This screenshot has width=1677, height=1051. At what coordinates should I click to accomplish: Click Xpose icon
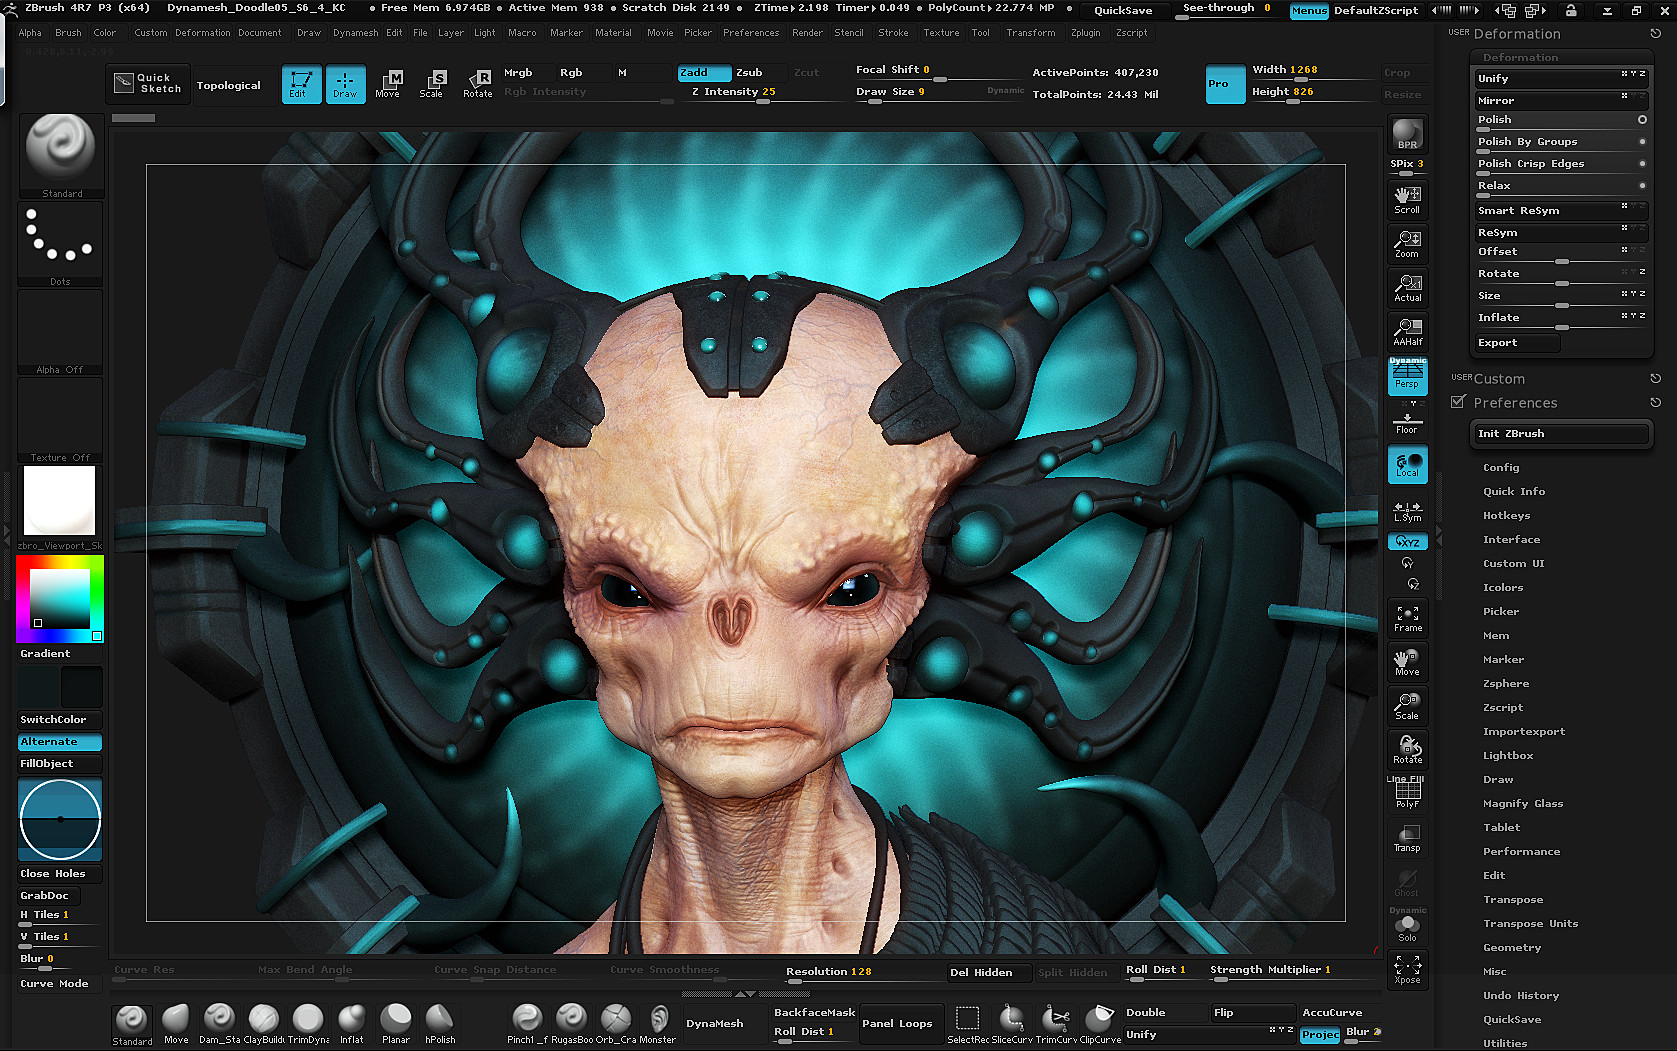click(1407, 969)
